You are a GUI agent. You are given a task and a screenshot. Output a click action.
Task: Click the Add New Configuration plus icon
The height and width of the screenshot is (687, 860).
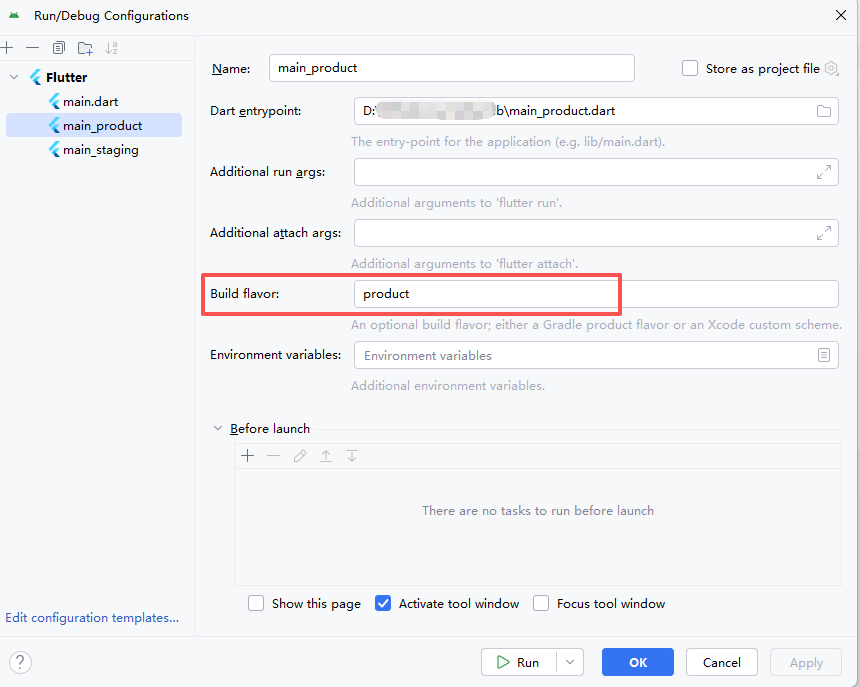(7, 48)
